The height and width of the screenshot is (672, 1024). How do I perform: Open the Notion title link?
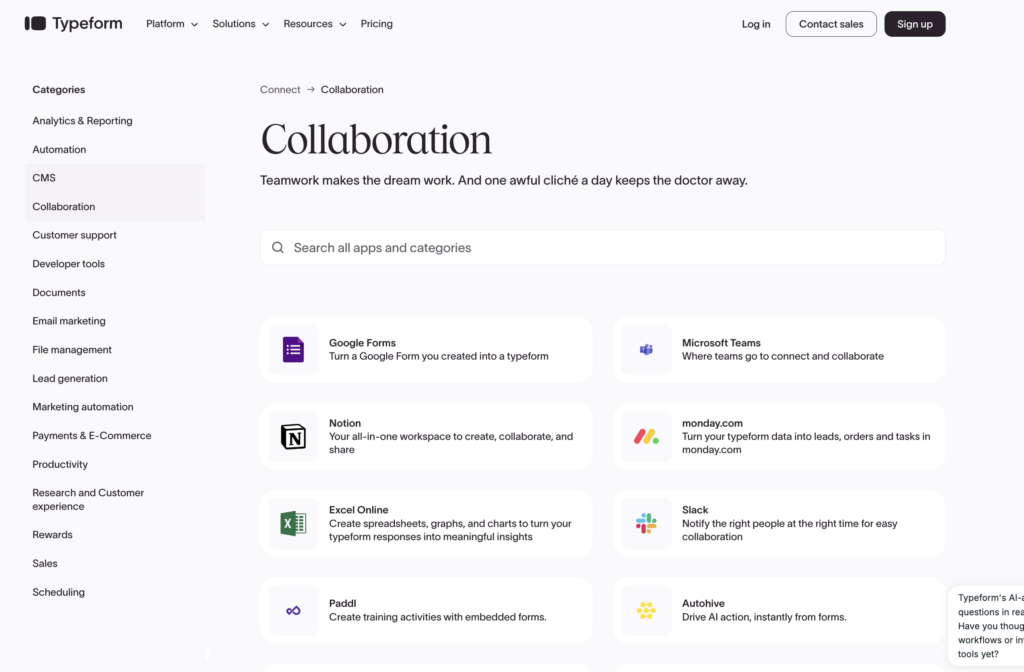click(x=345, y=423)
